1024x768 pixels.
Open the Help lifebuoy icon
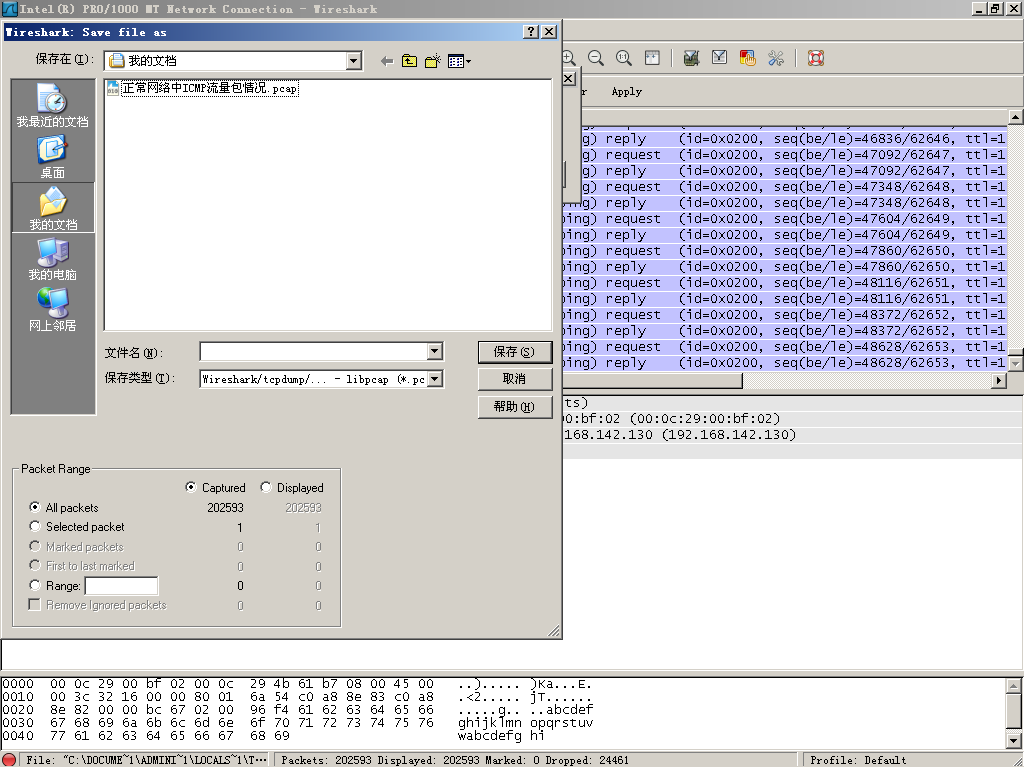pos(815,58)
